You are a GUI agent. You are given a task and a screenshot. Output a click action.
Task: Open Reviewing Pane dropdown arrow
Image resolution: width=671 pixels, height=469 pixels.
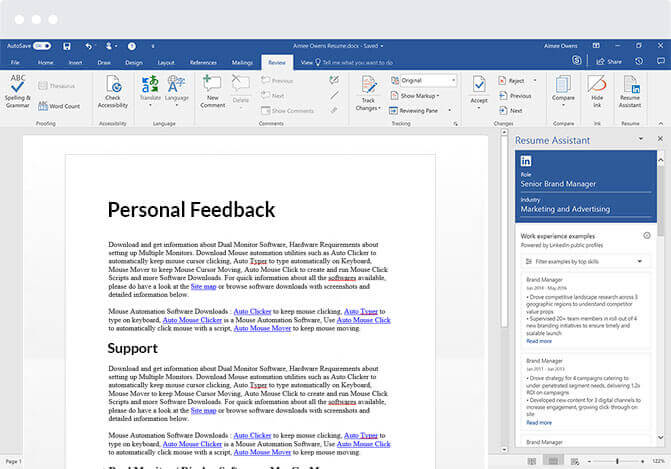click(449, 110)
